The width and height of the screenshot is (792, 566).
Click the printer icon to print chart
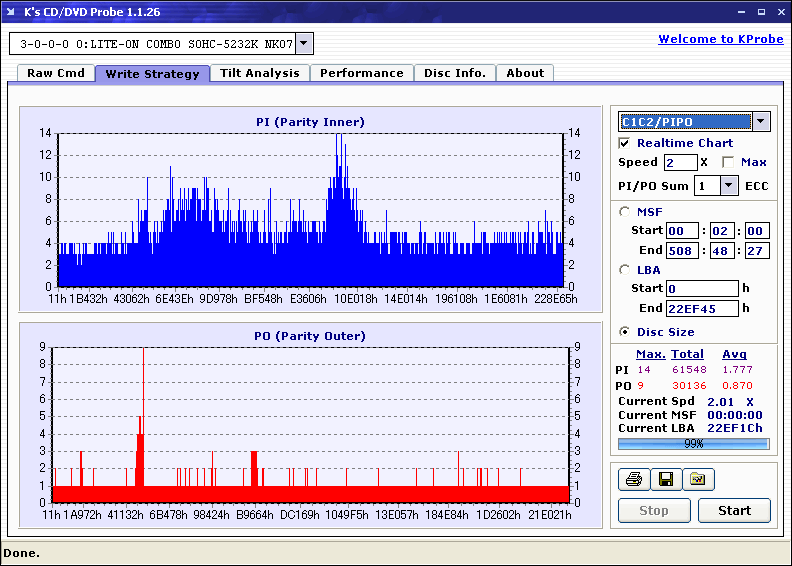[x=633, y=480]
